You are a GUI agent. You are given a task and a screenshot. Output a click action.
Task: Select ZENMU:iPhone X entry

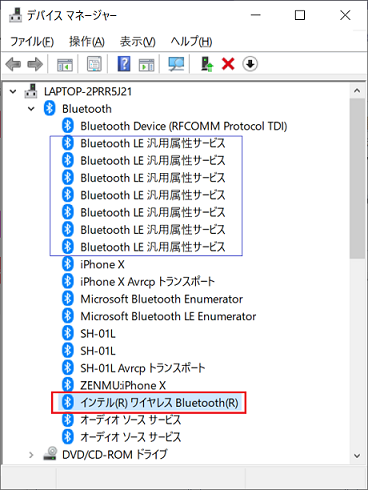point(123,385)
